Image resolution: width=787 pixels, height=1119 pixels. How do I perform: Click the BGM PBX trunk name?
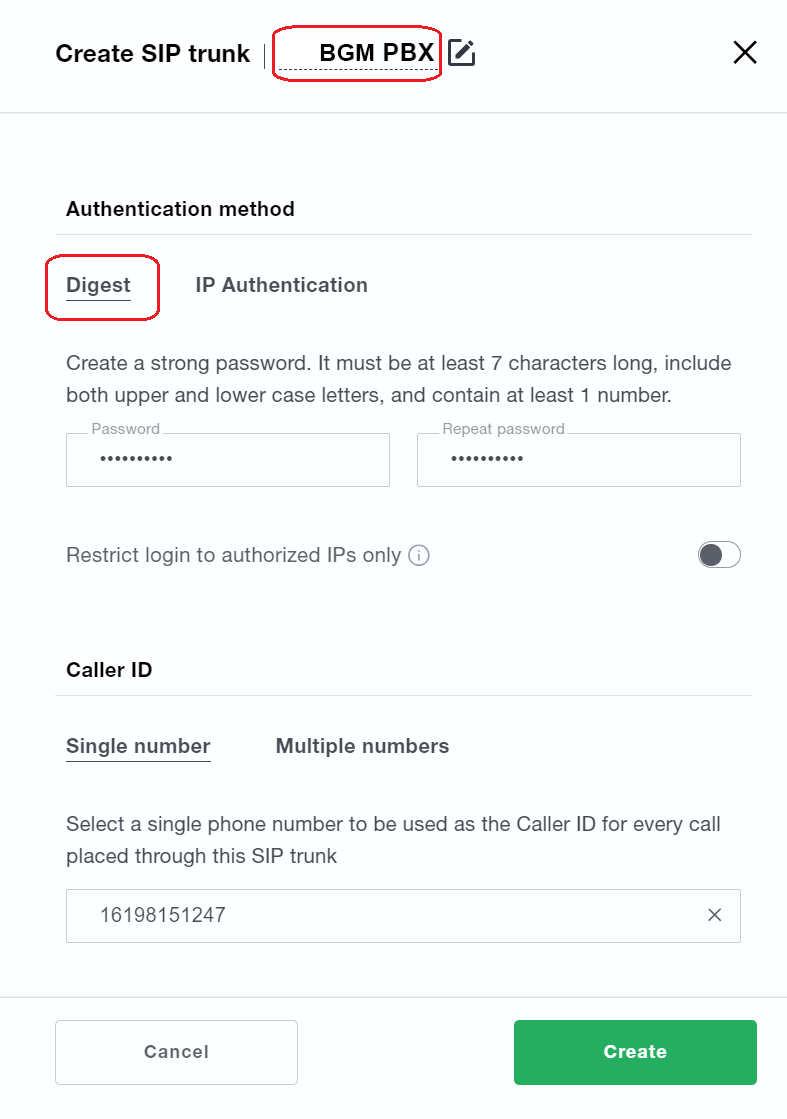coord(376,53)
